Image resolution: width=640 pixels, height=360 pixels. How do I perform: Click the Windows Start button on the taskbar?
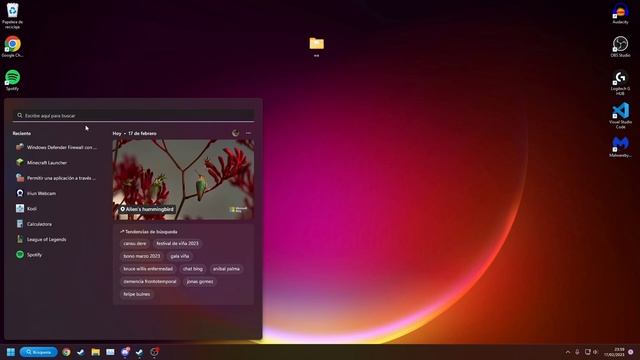click(11, 352)
